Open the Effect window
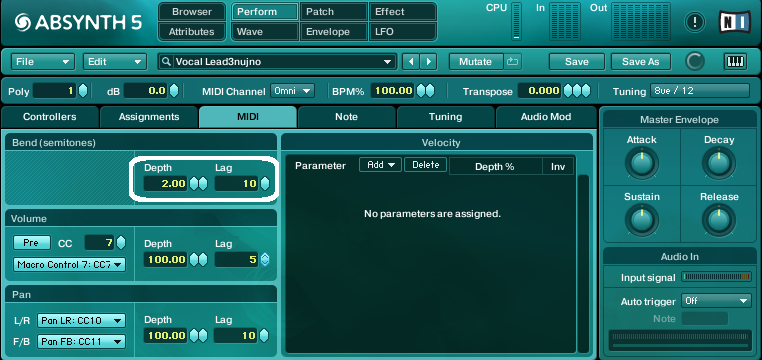762x360 pixels. click(403, 12)
